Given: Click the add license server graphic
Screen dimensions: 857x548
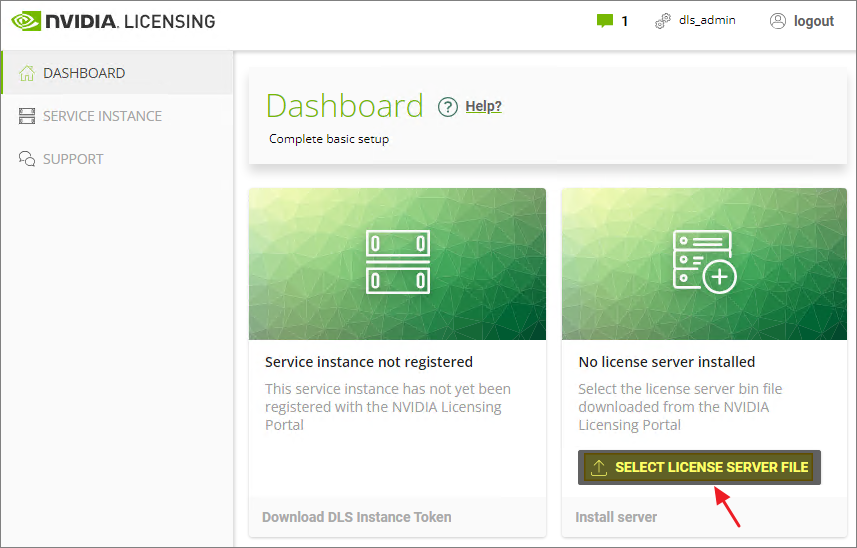Looking at the screenshot, I should pyautogui.click(x=704, y=262).
